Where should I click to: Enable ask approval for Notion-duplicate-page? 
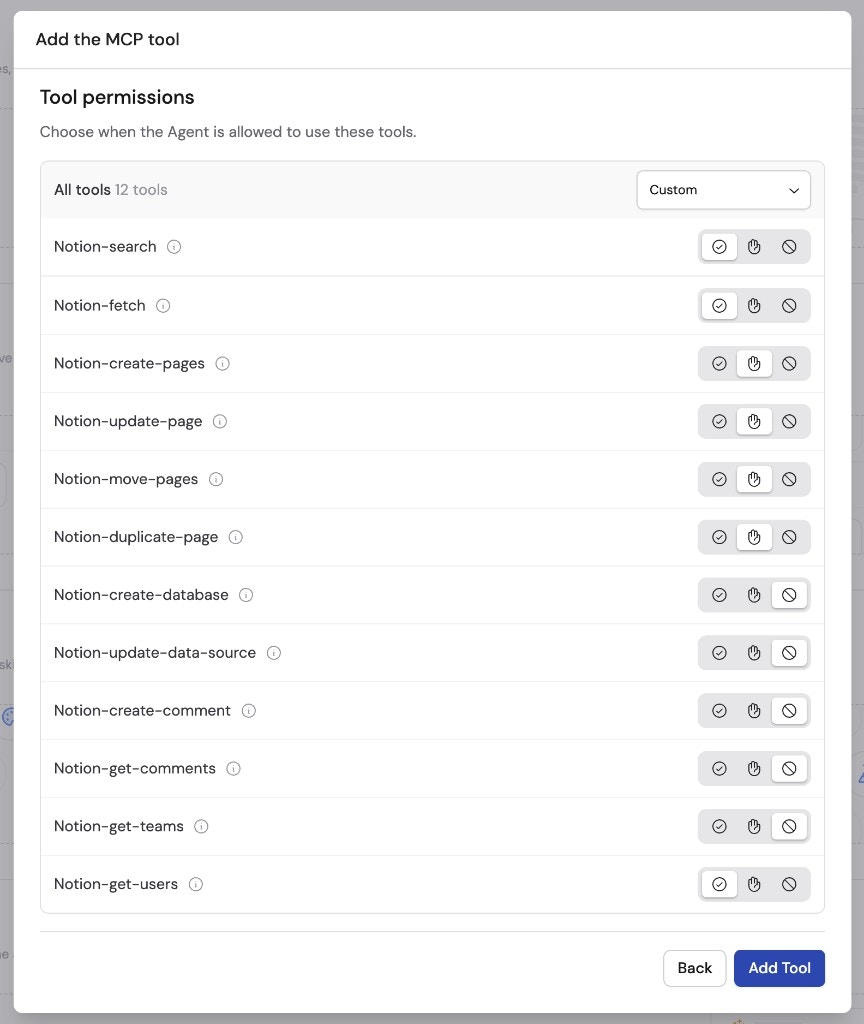754,537
